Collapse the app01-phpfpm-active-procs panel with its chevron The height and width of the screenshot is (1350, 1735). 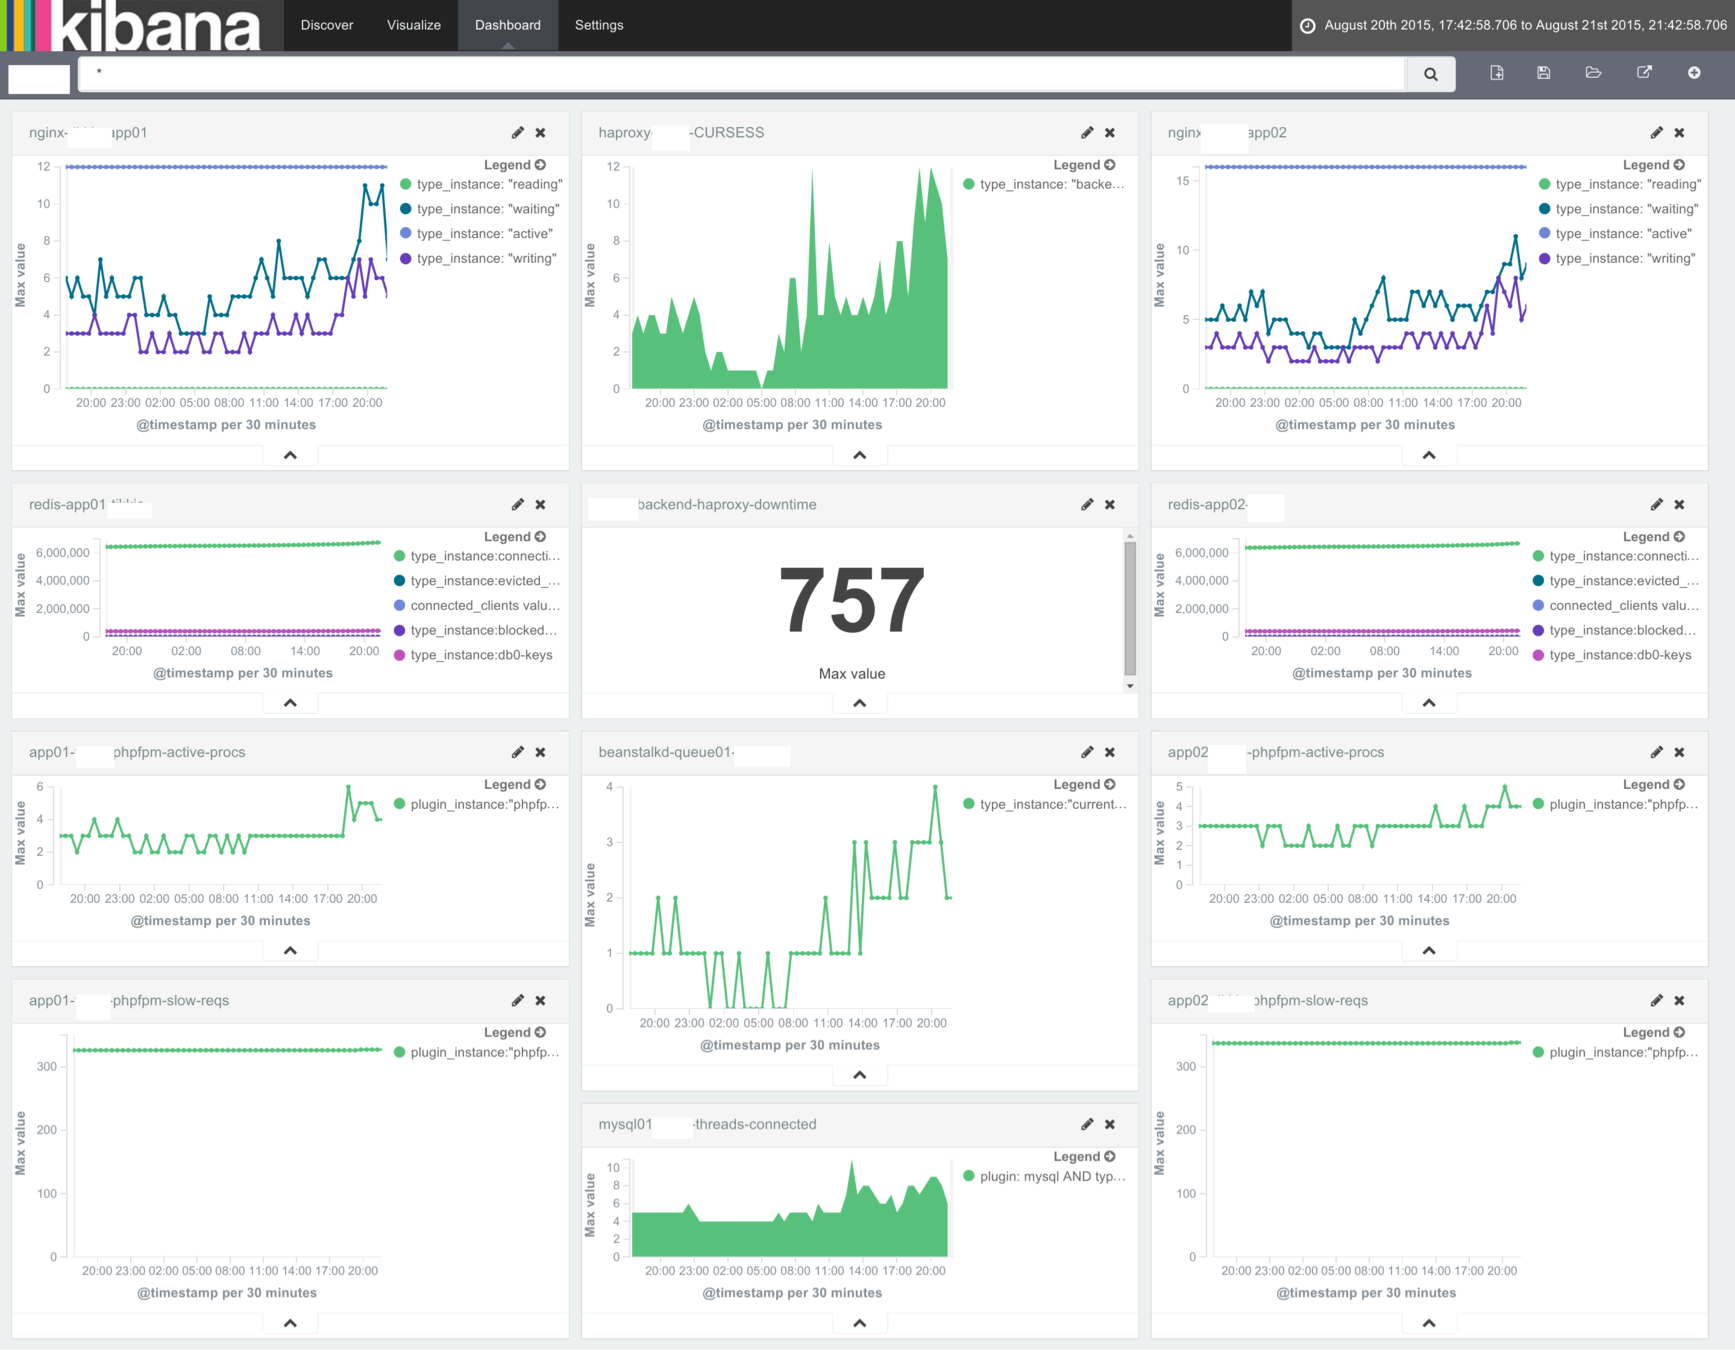coord(289,950)
